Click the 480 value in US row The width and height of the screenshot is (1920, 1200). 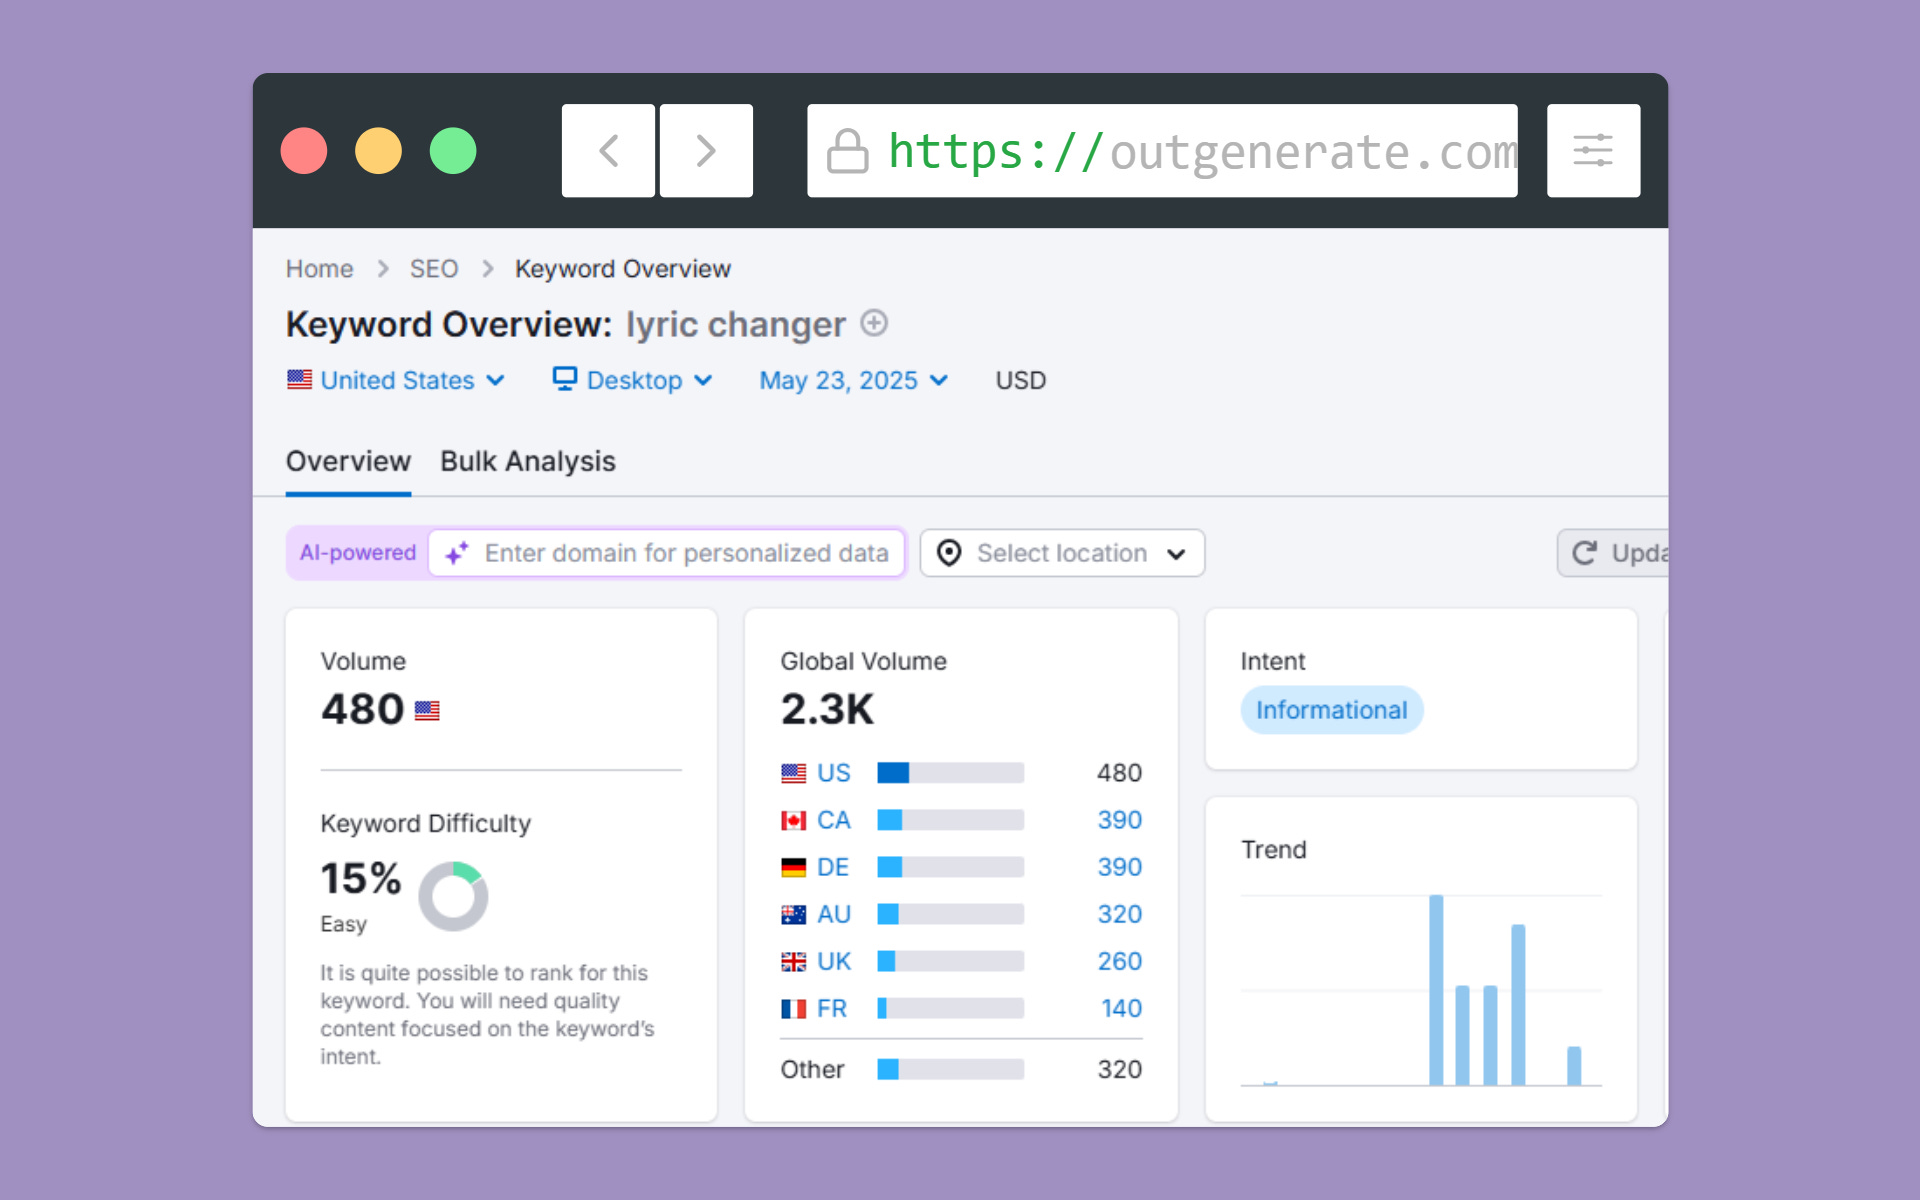1119,773
